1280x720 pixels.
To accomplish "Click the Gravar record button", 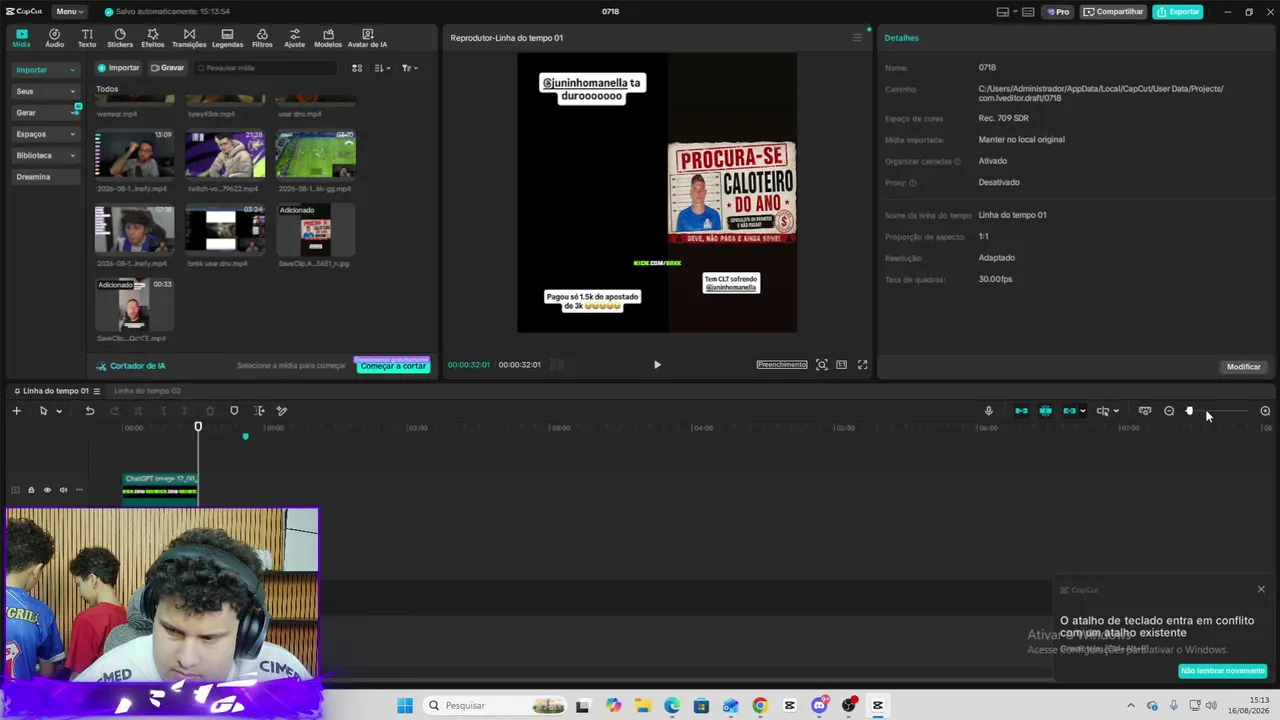I will (x=168, y=68).
